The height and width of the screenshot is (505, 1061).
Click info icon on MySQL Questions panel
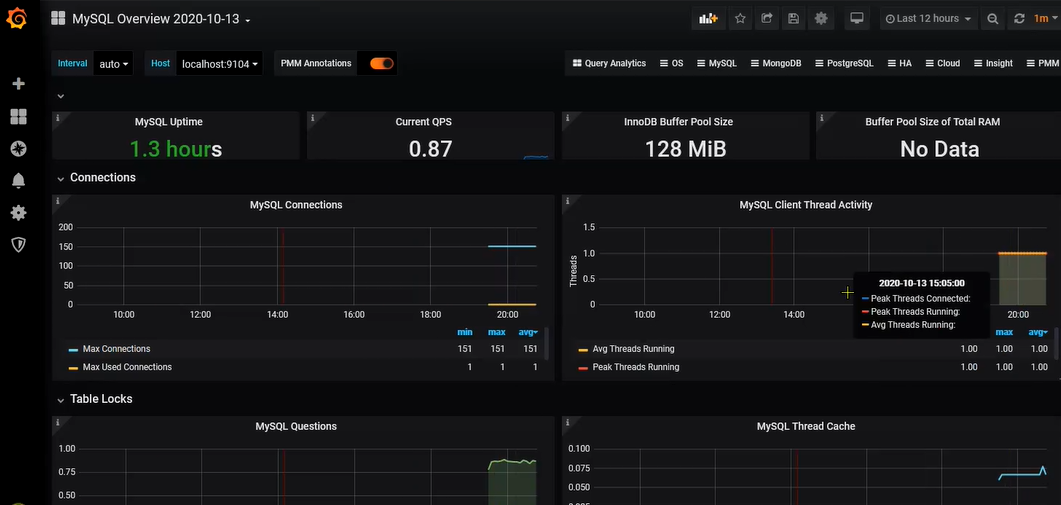pos(58,422)
